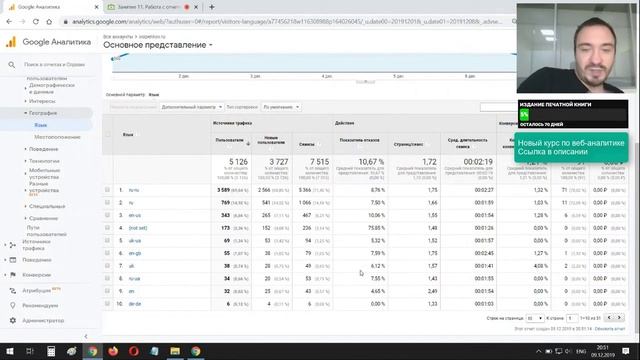
Task: Check the box for row 10 de-de
Action: click(x=107, y=304)
